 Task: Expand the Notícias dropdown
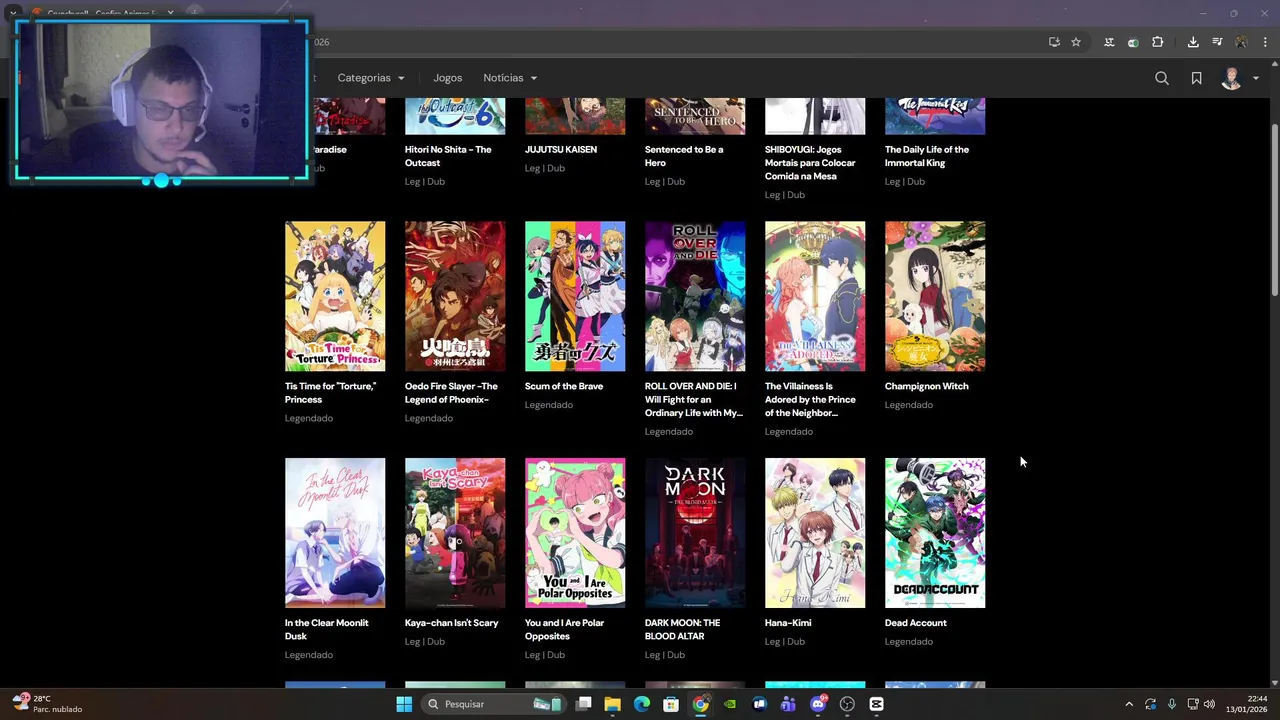(510, 78)
